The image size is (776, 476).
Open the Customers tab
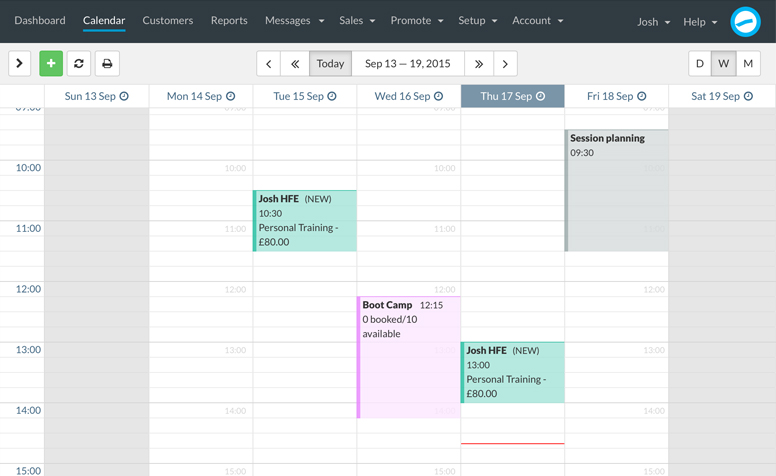[167, 21]
